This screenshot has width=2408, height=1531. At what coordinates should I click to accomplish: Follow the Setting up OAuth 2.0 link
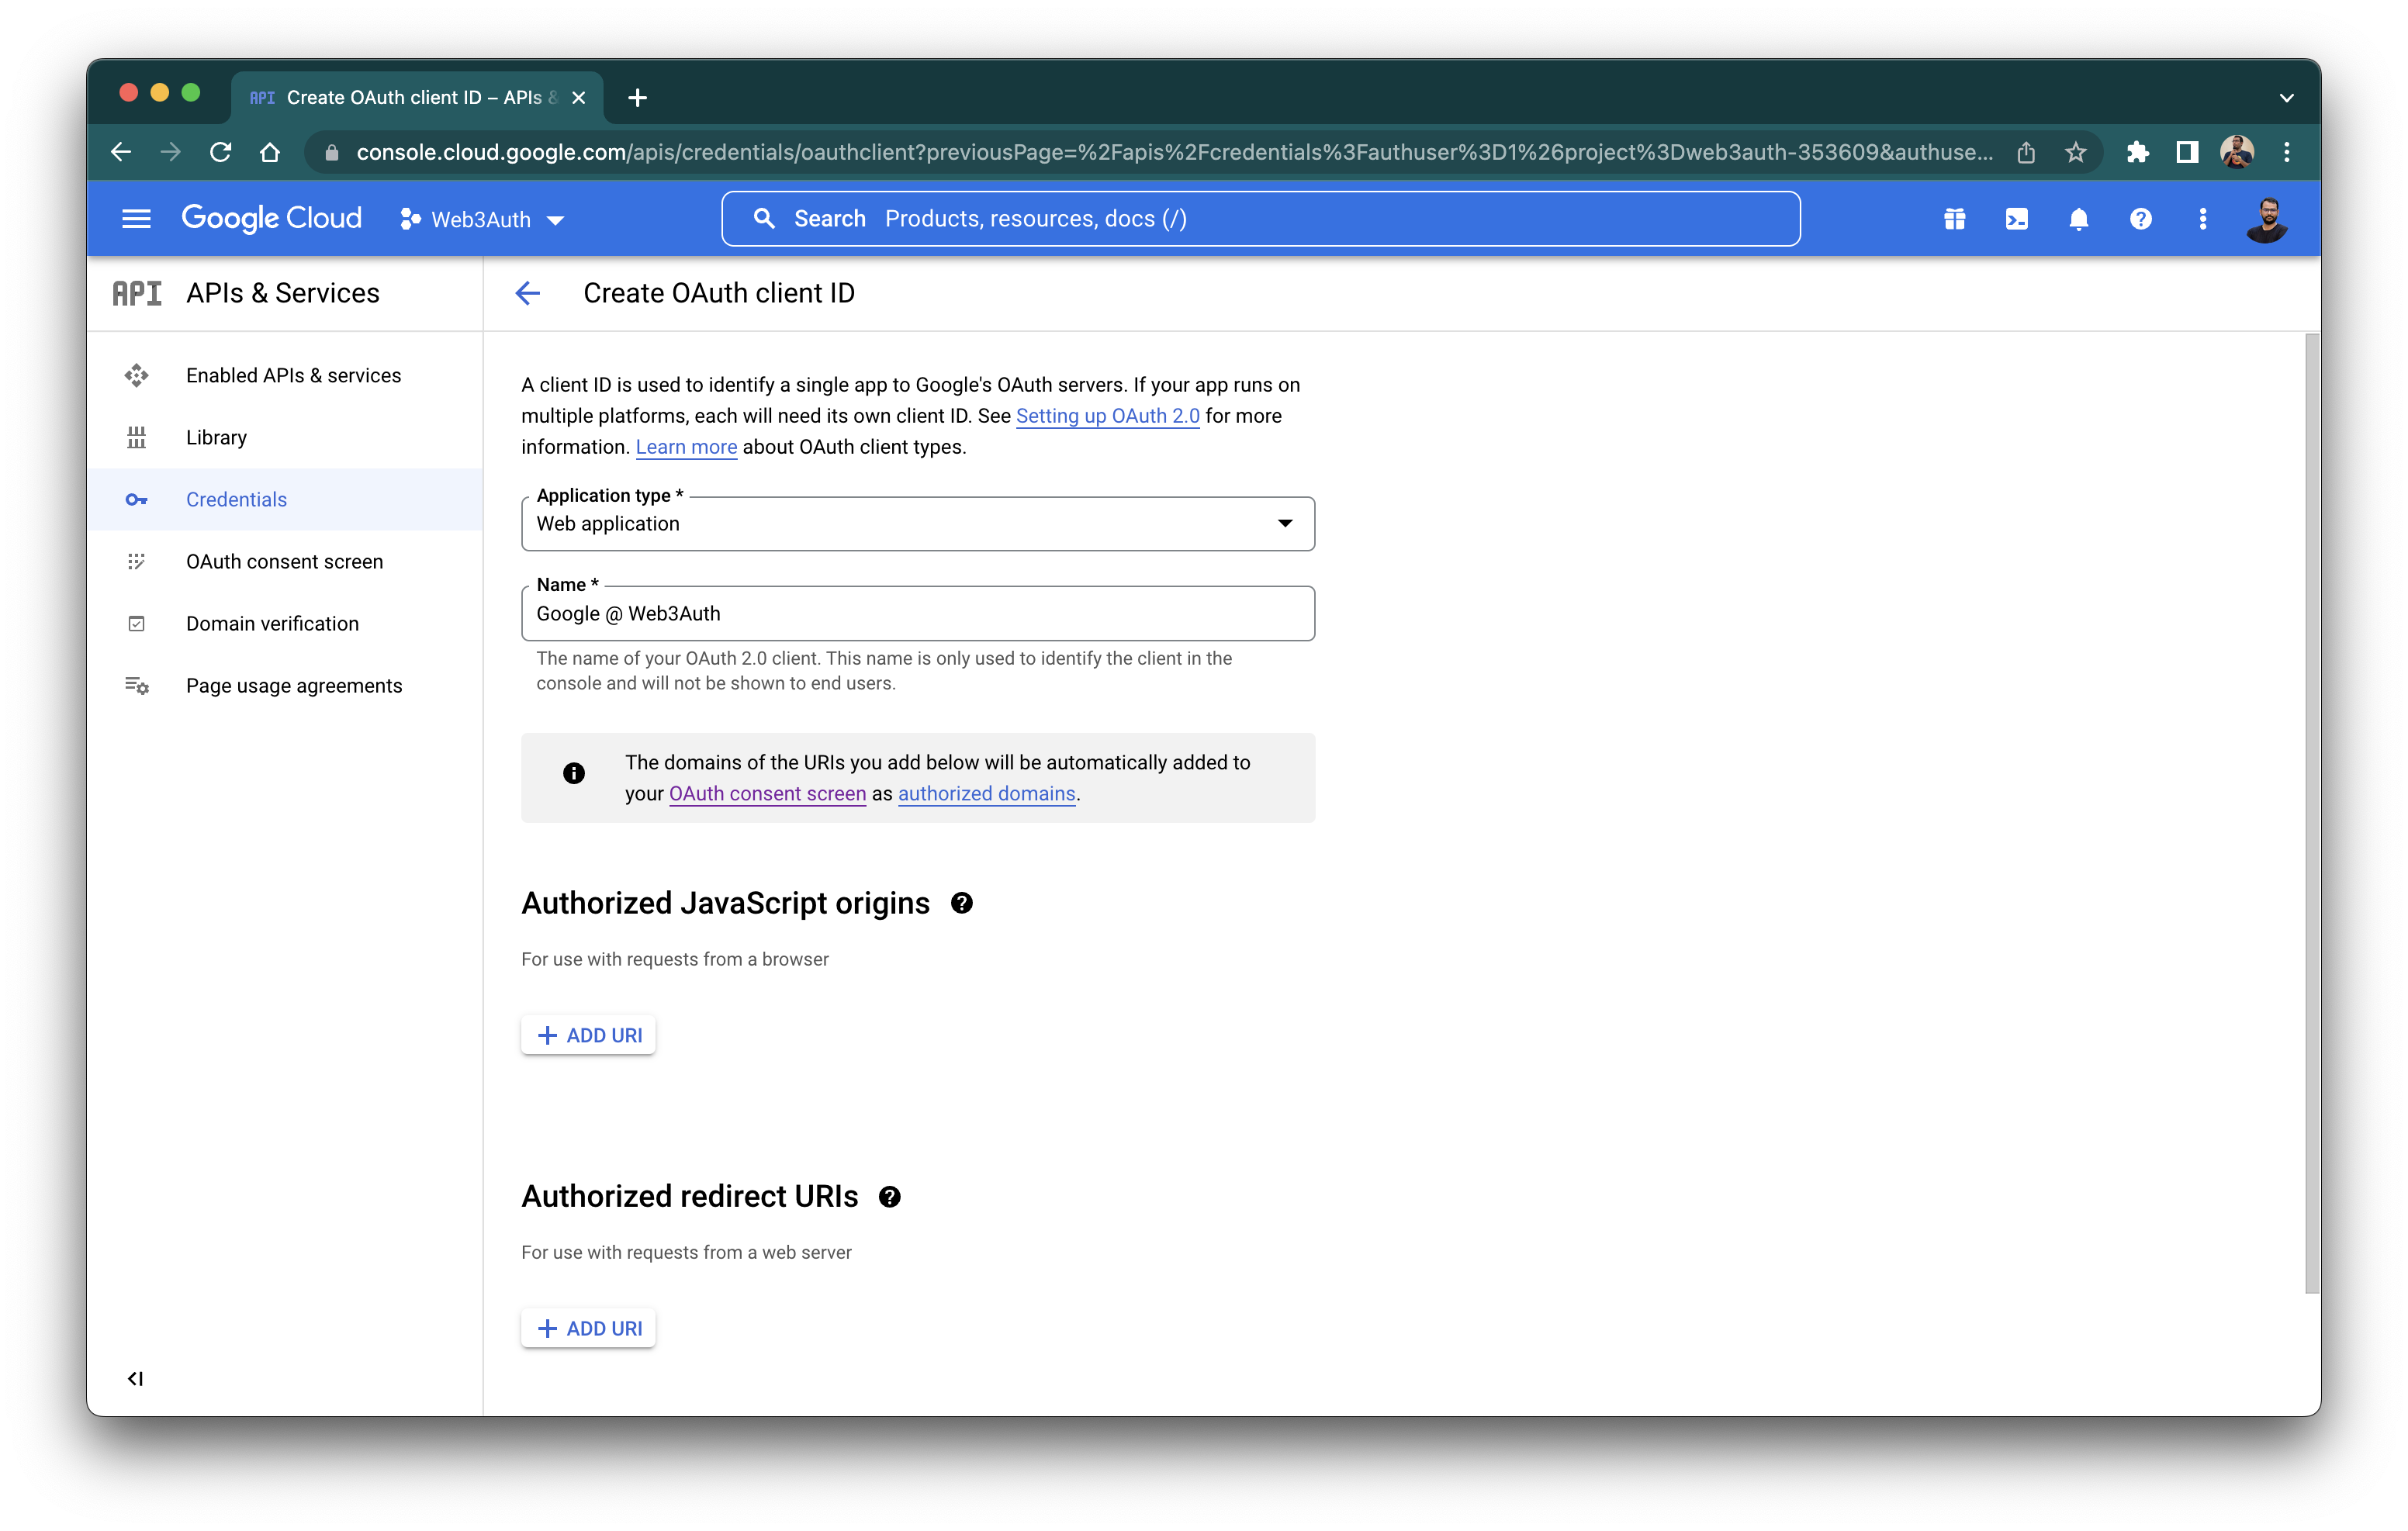point(1107,415)
